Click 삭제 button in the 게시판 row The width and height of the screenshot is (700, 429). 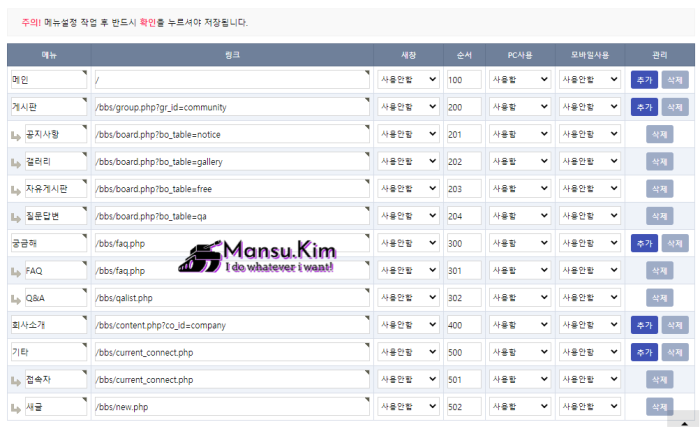(675, 107)
